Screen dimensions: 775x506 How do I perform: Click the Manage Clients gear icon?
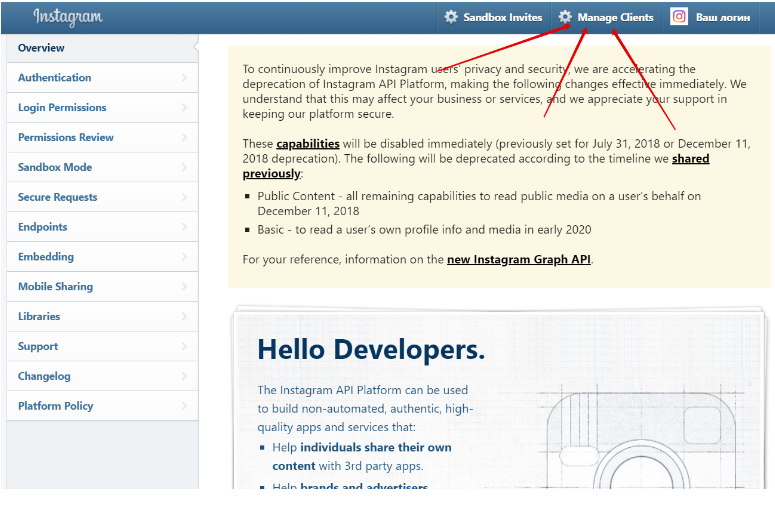(565, 17)
